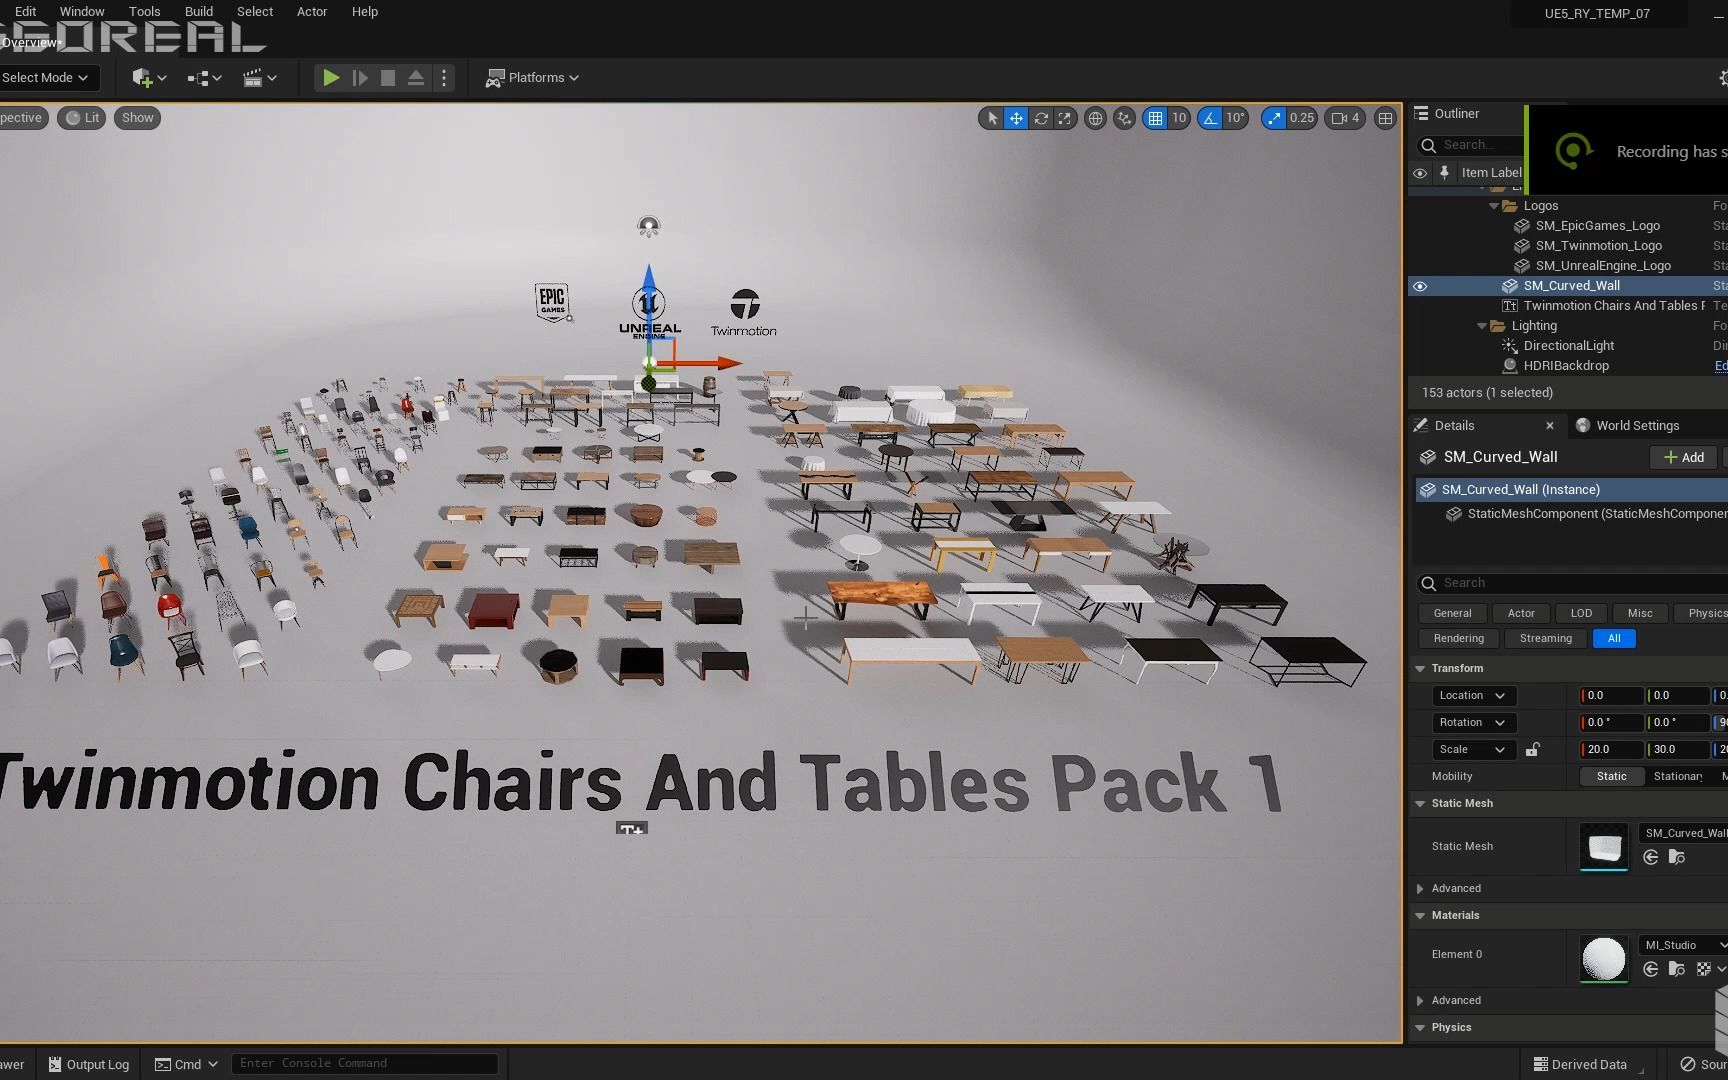The image size is (1728, 1080).
Task: Open the Edit menu
Action: click(x=25, y=11)
